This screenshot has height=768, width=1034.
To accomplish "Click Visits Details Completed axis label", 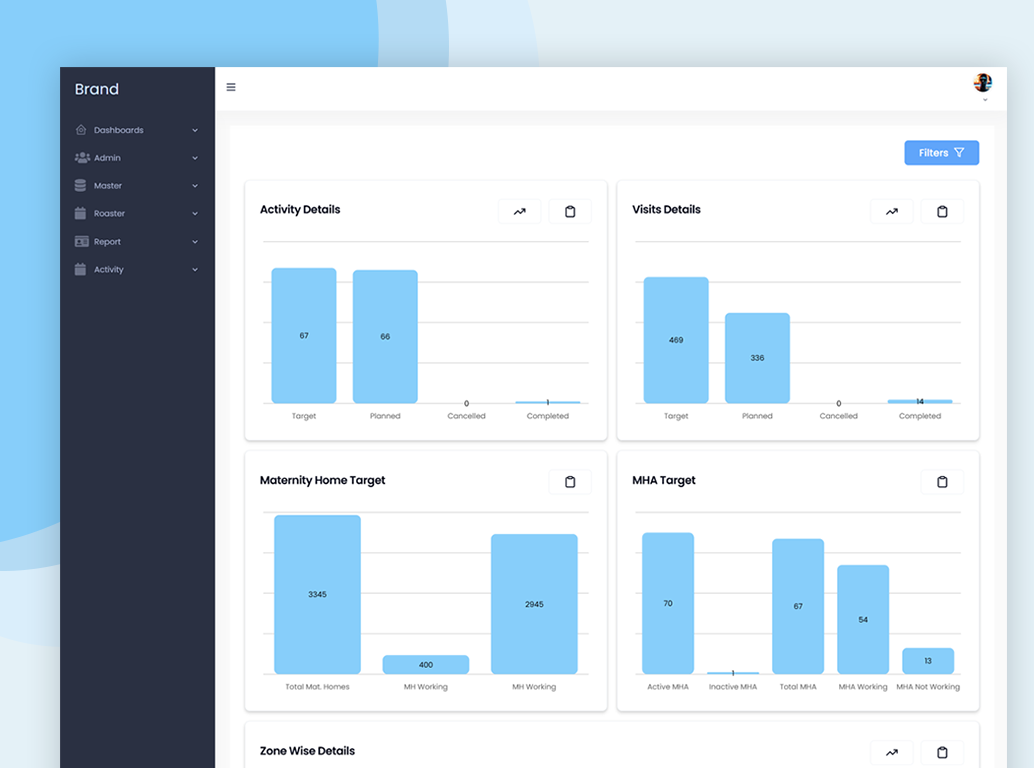I will click(x=919, y=416).
